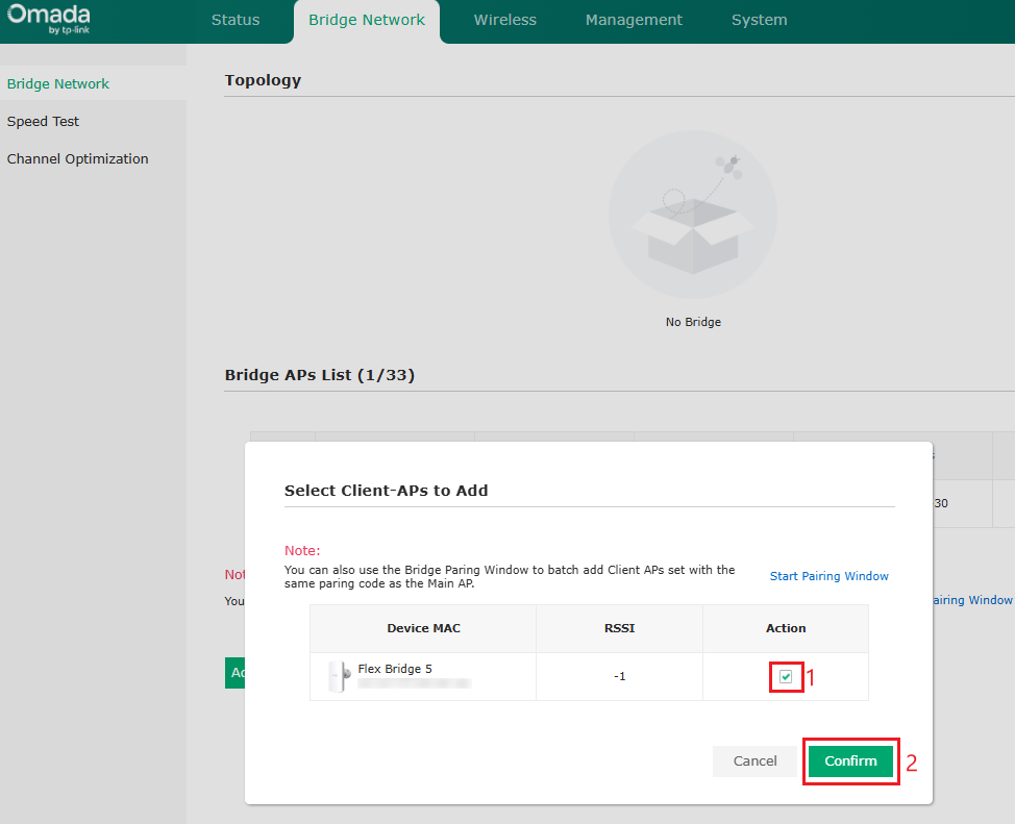The image size is (1015, 824).
Task: Select Bridge Network in the sidebar
Action: 58,84
